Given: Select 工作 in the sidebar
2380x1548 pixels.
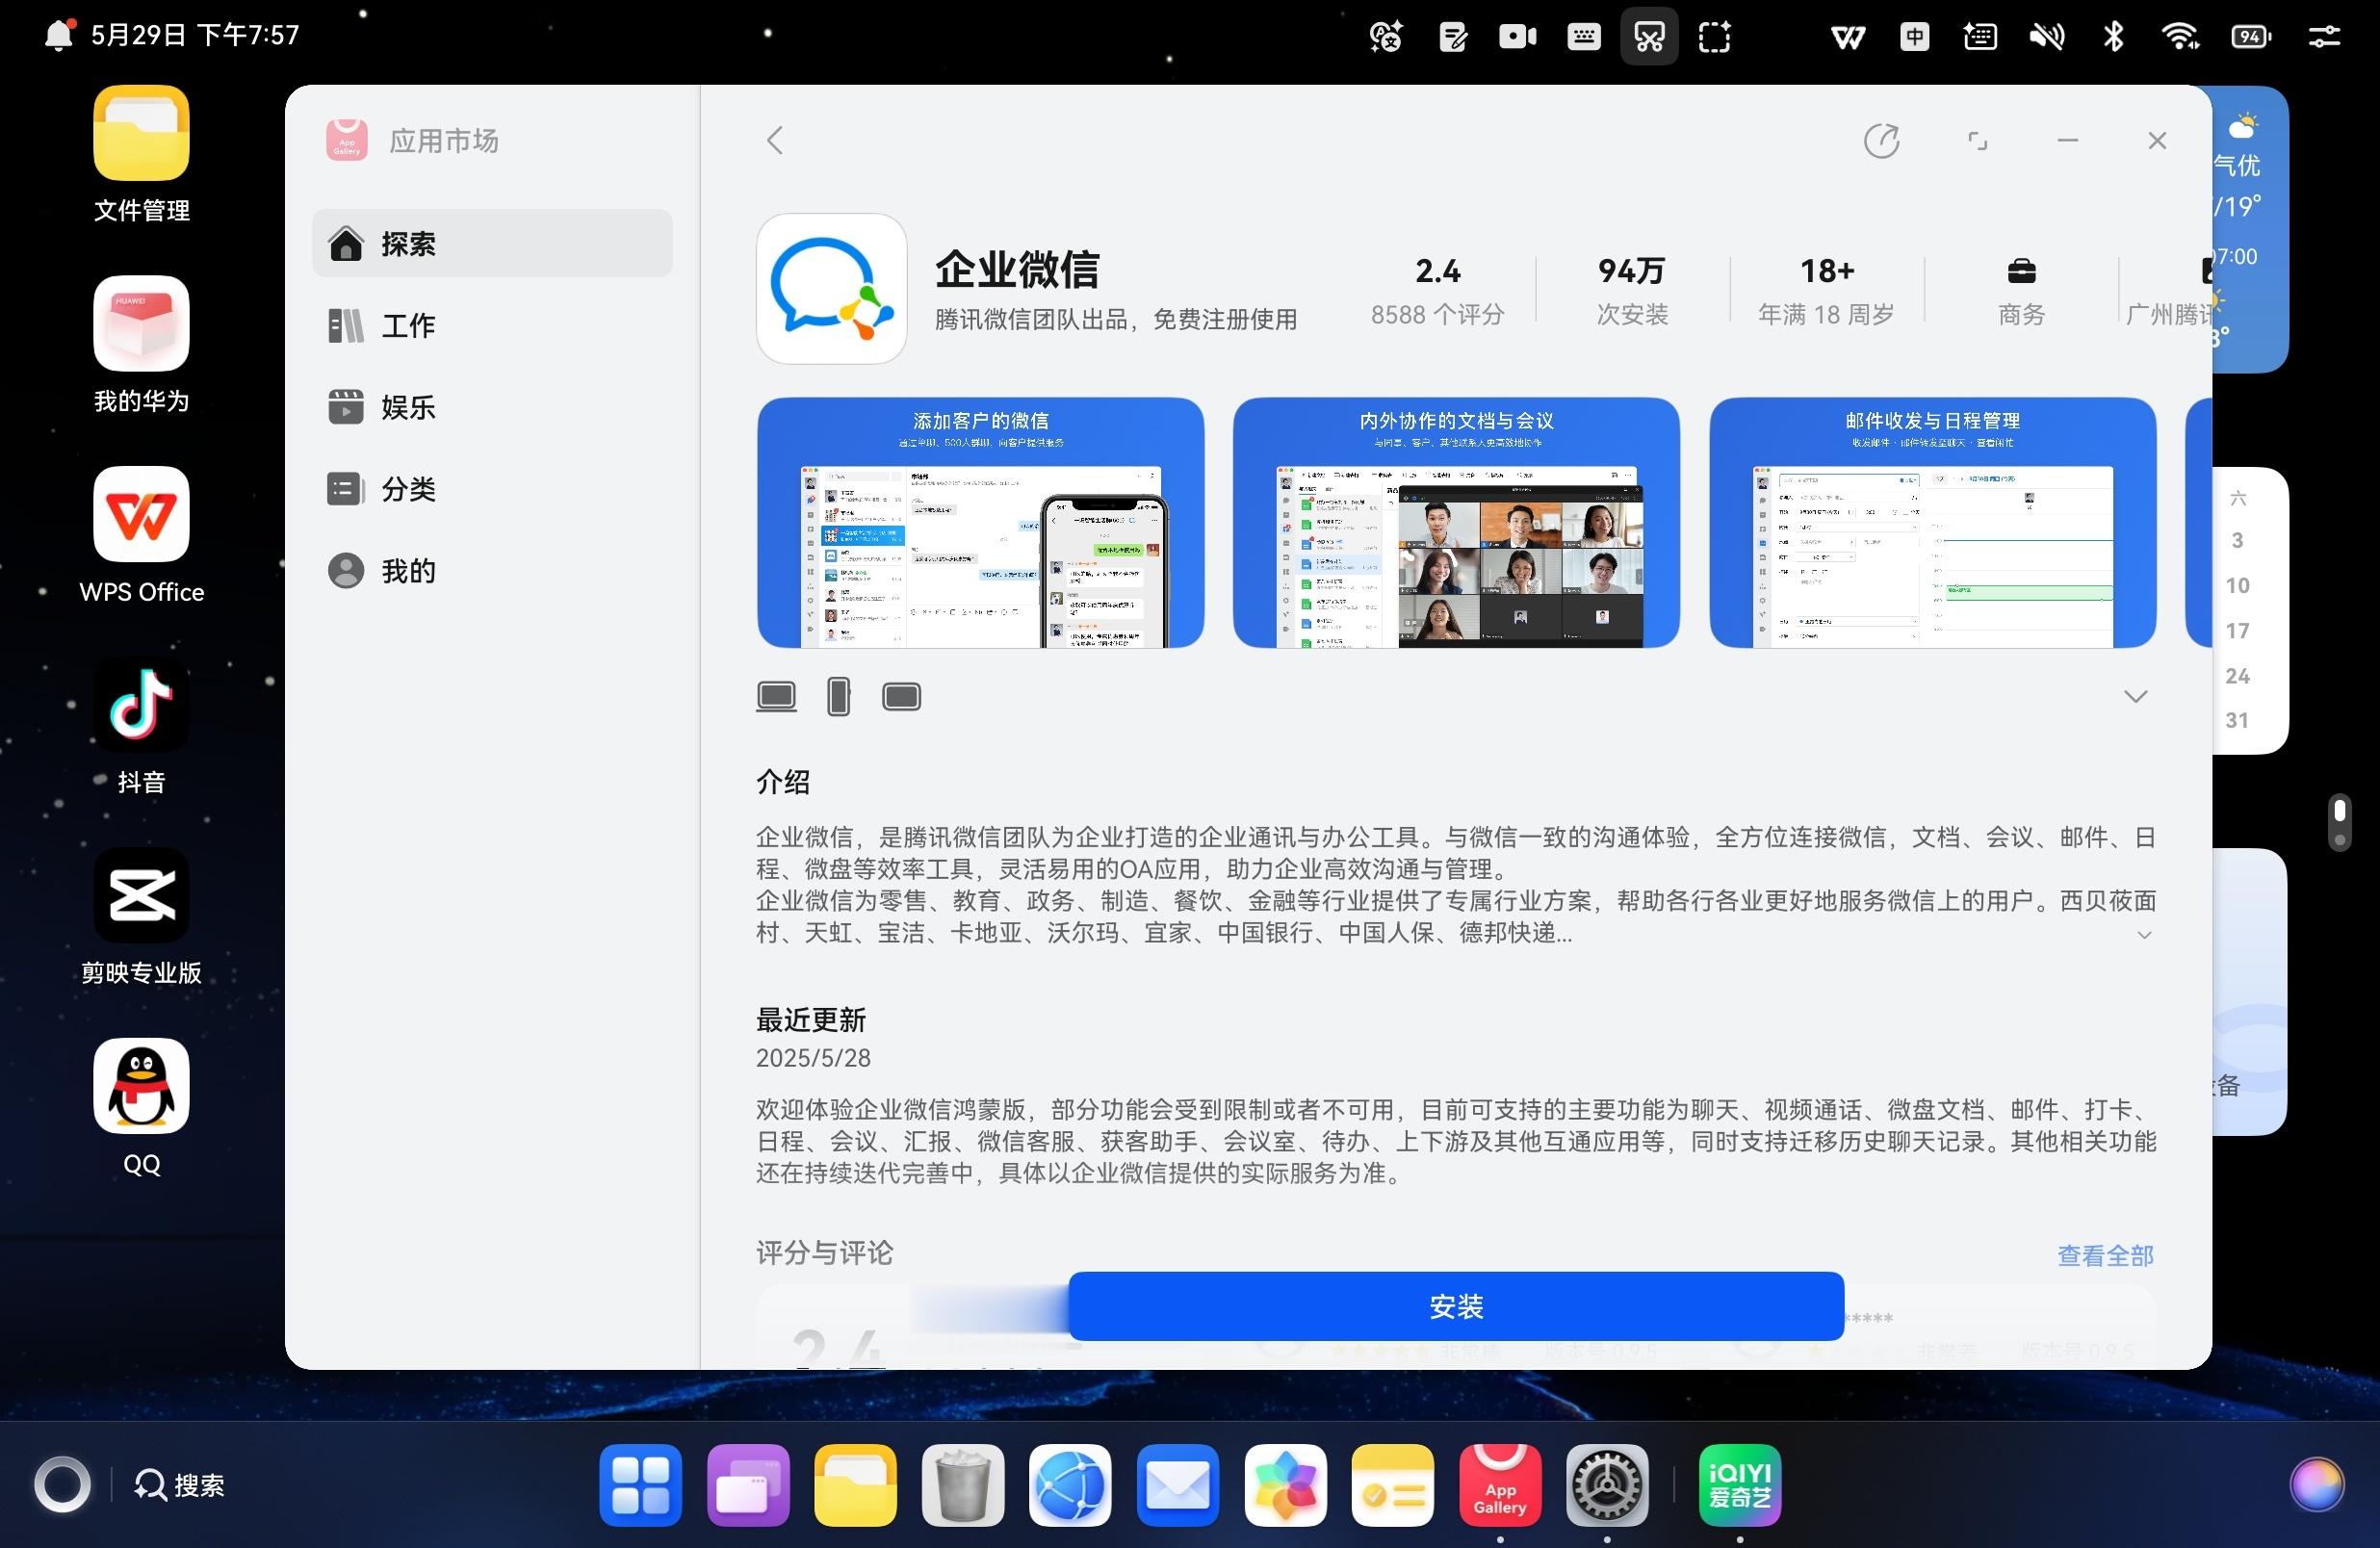Looking at the screenshot, I should pos(492,325).
